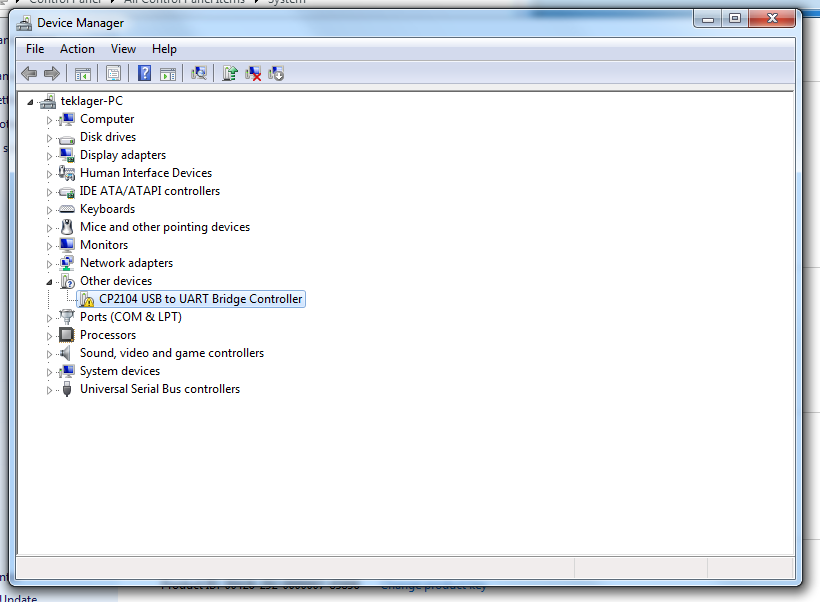
Task: Collapse the Other devices category
Action: click(x=50, y=281)
